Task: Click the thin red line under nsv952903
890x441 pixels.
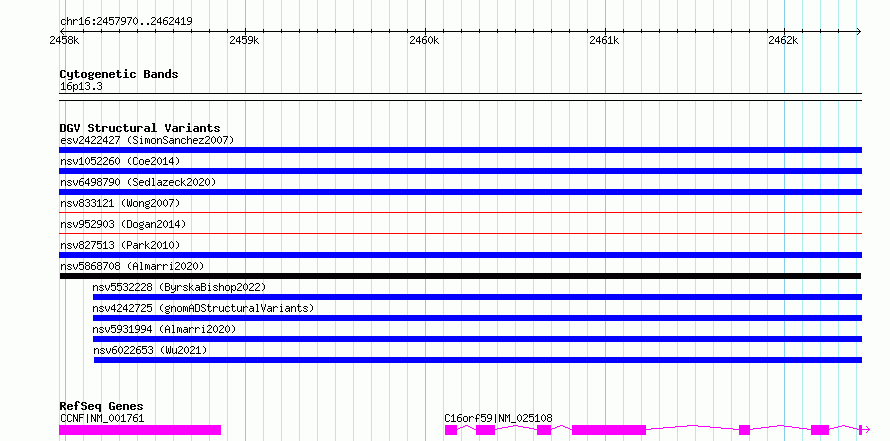Action: (x=460, y=233)
